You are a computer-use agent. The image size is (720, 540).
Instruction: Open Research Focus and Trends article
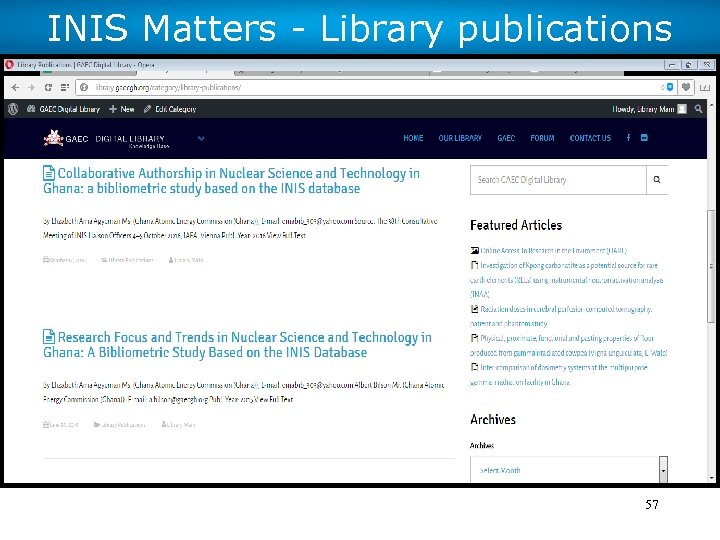click(x=237, y=344)
